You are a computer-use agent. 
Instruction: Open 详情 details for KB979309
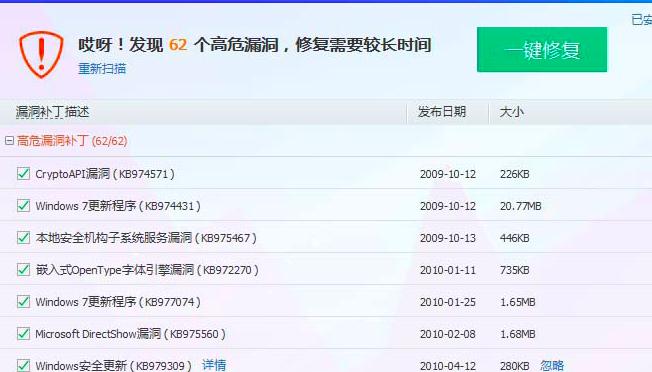(x=214, y=365)
